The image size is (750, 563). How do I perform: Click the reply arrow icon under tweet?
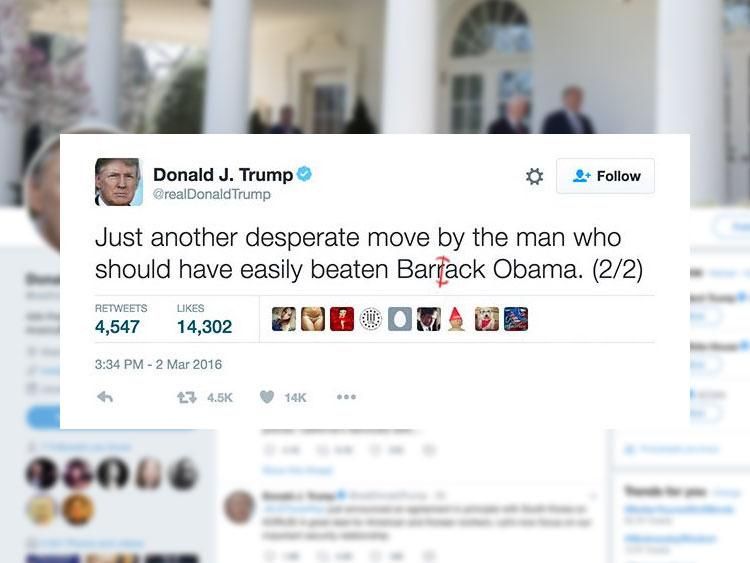coord(105,397)
